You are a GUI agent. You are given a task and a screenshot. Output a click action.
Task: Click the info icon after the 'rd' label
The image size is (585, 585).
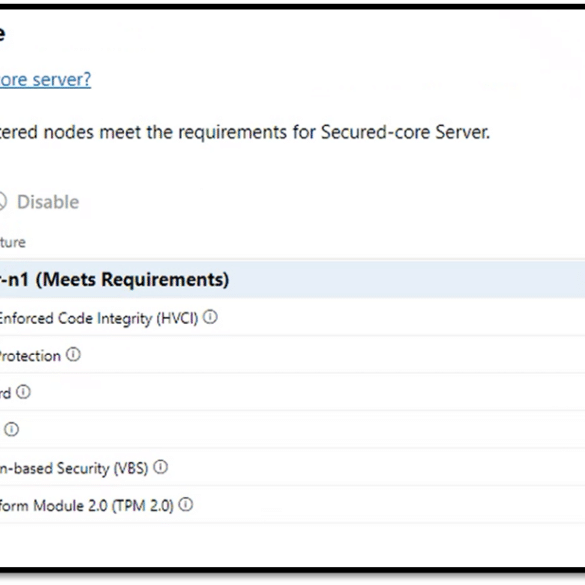pyautogui.click(x=23, y=392)
